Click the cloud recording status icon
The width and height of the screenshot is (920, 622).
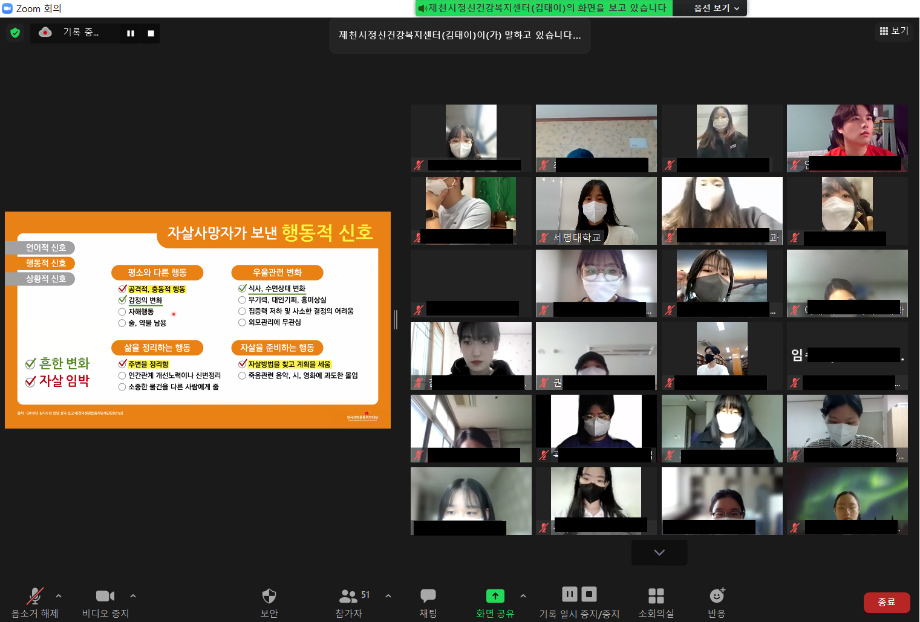click(45, 32)
